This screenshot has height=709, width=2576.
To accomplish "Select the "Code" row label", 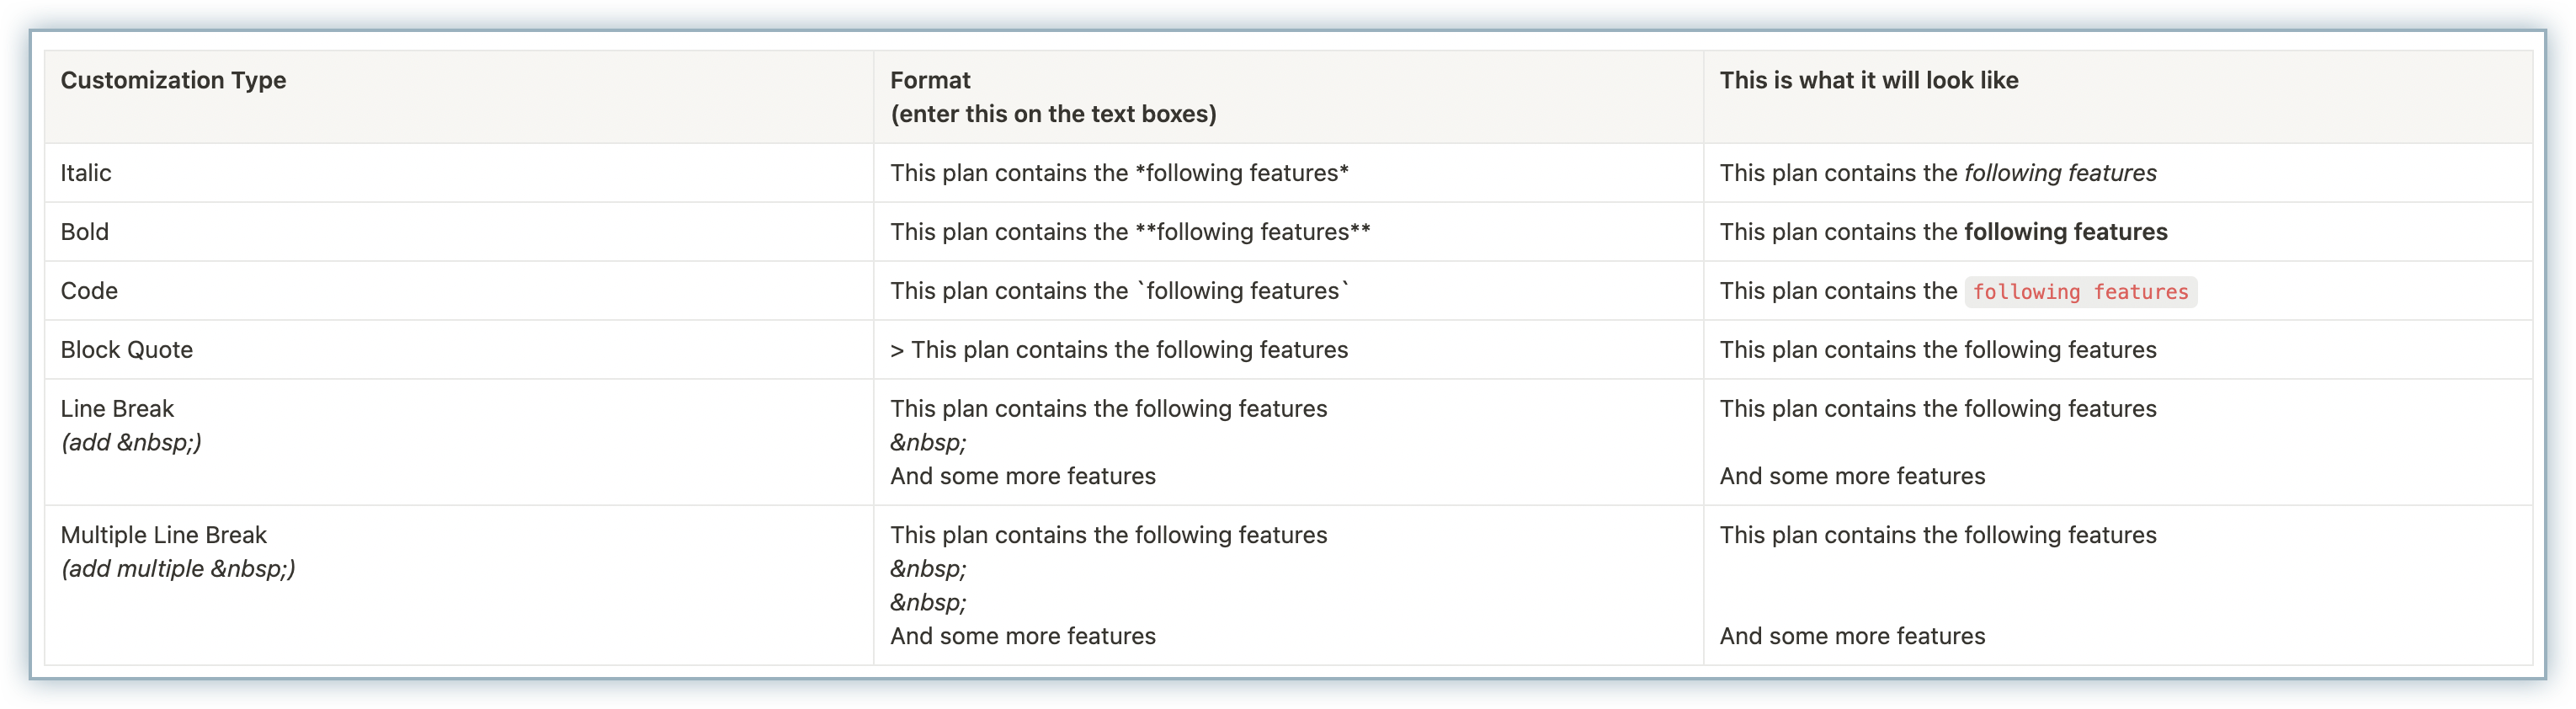I will [x=89, y=291].
